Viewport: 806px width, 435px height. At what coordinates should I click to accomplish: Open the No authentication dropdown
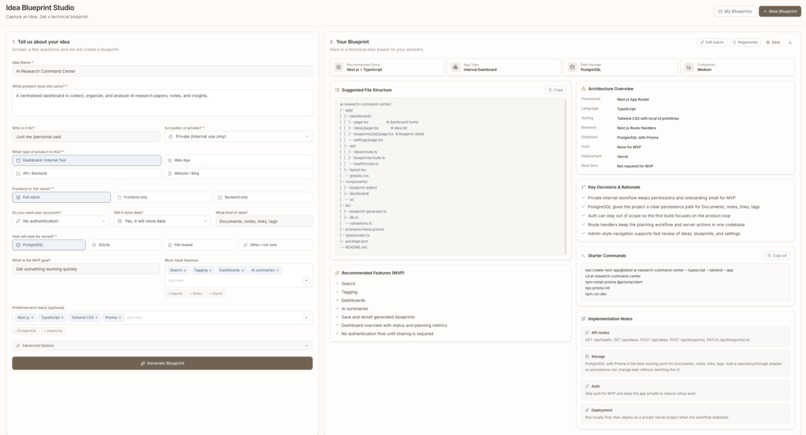[x=61, y=221]
